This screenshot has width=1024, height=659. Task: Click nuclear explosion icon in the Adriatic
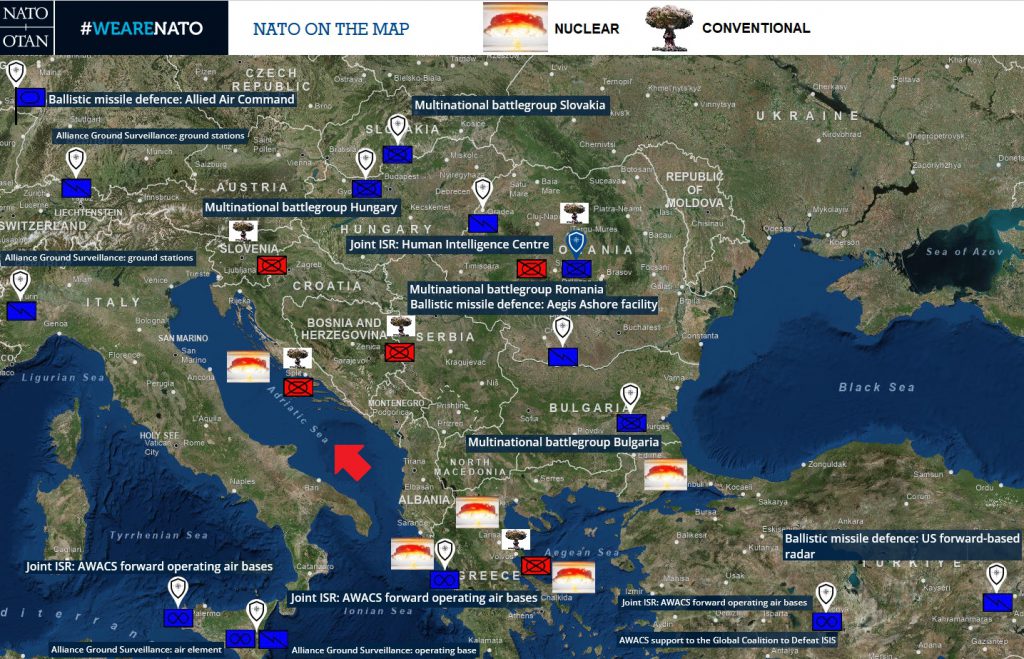pyautogui.click(x=248, y=367)
